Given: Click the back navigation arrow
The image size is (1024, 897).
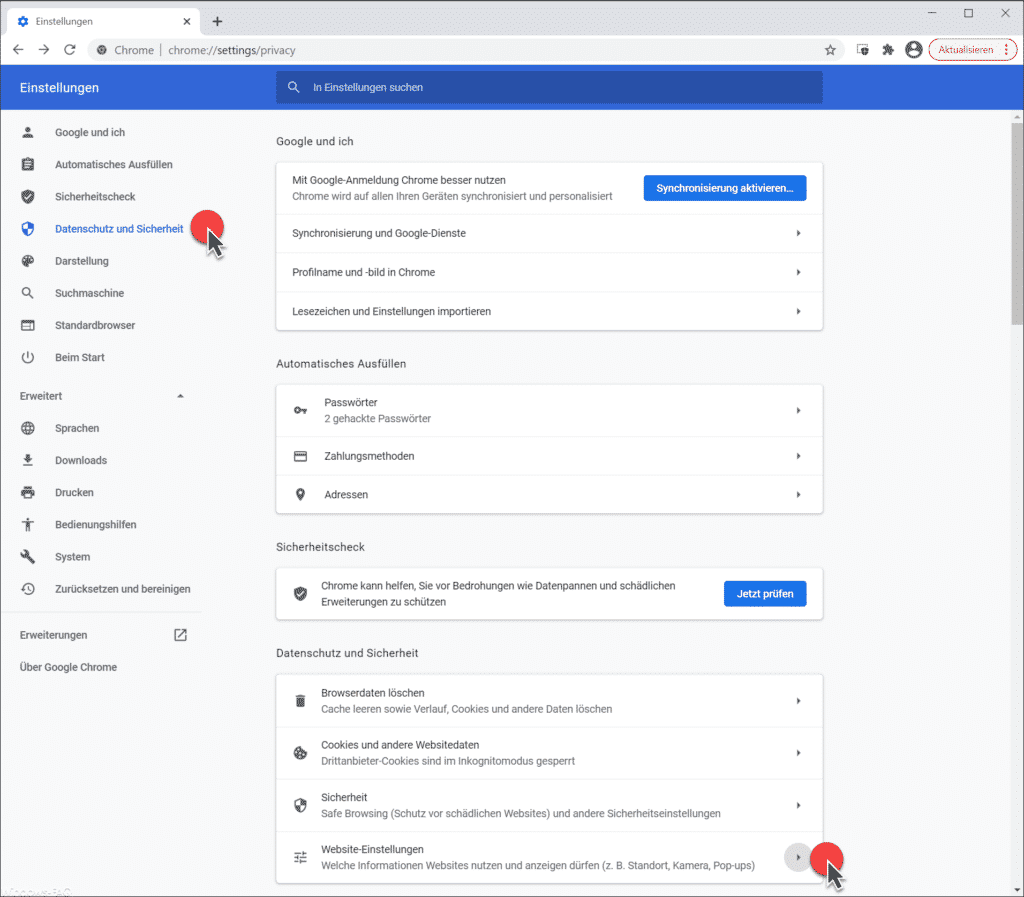Looking at the screenshot, I should tap(18, 50).
